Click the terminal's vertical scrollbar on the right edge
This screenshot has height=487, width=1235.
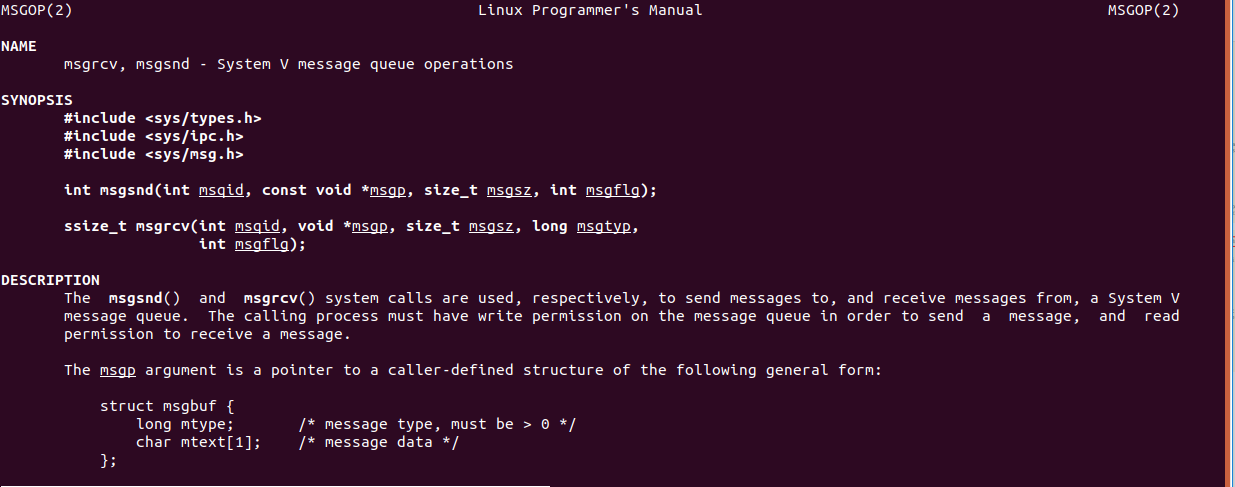(1229, 240)
